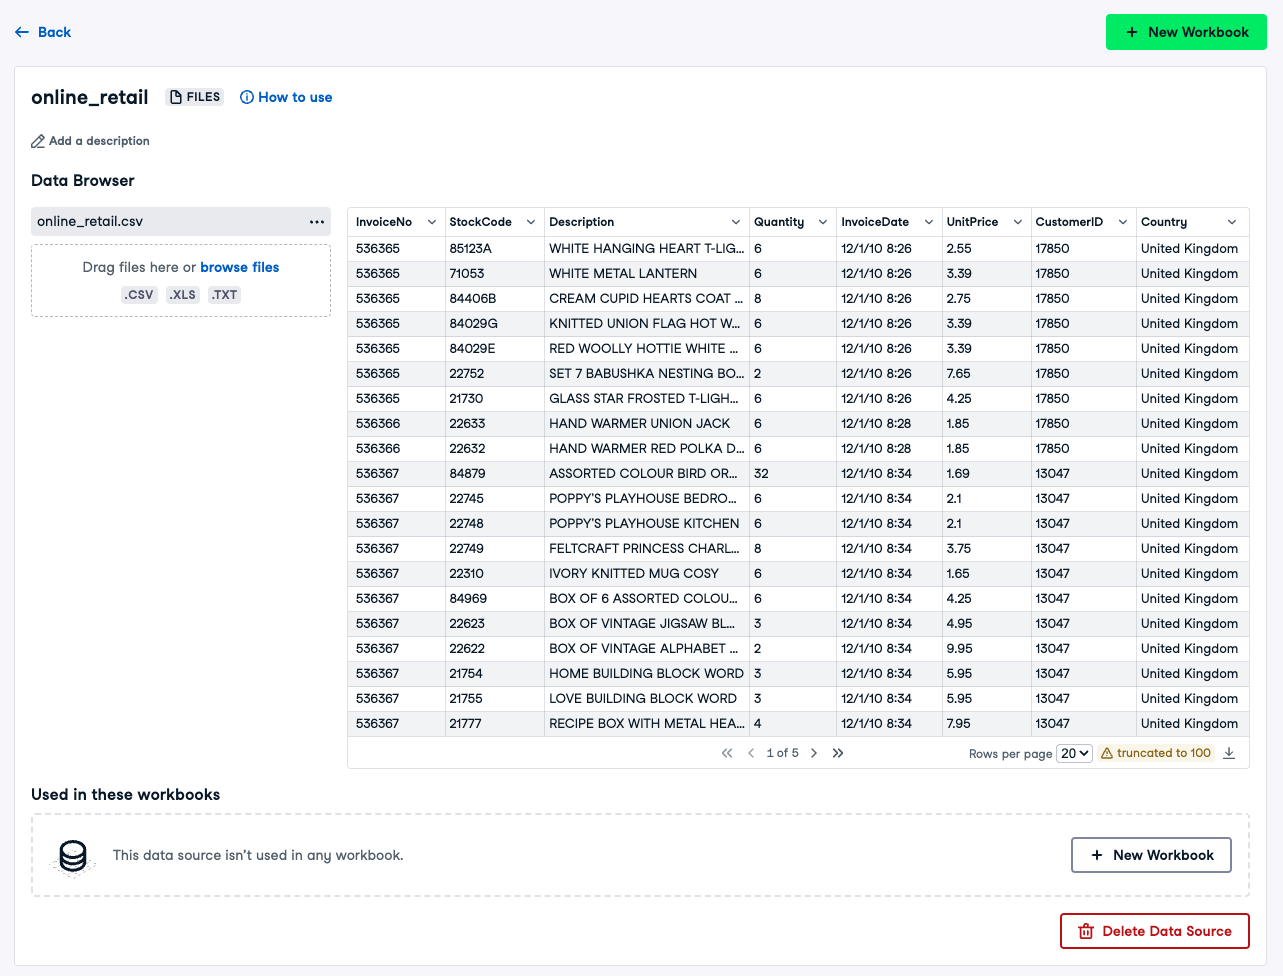Viewport: 1283px width, 976px height.
Task: Open the UnitPrice column dropdown
Action: 1018,222
